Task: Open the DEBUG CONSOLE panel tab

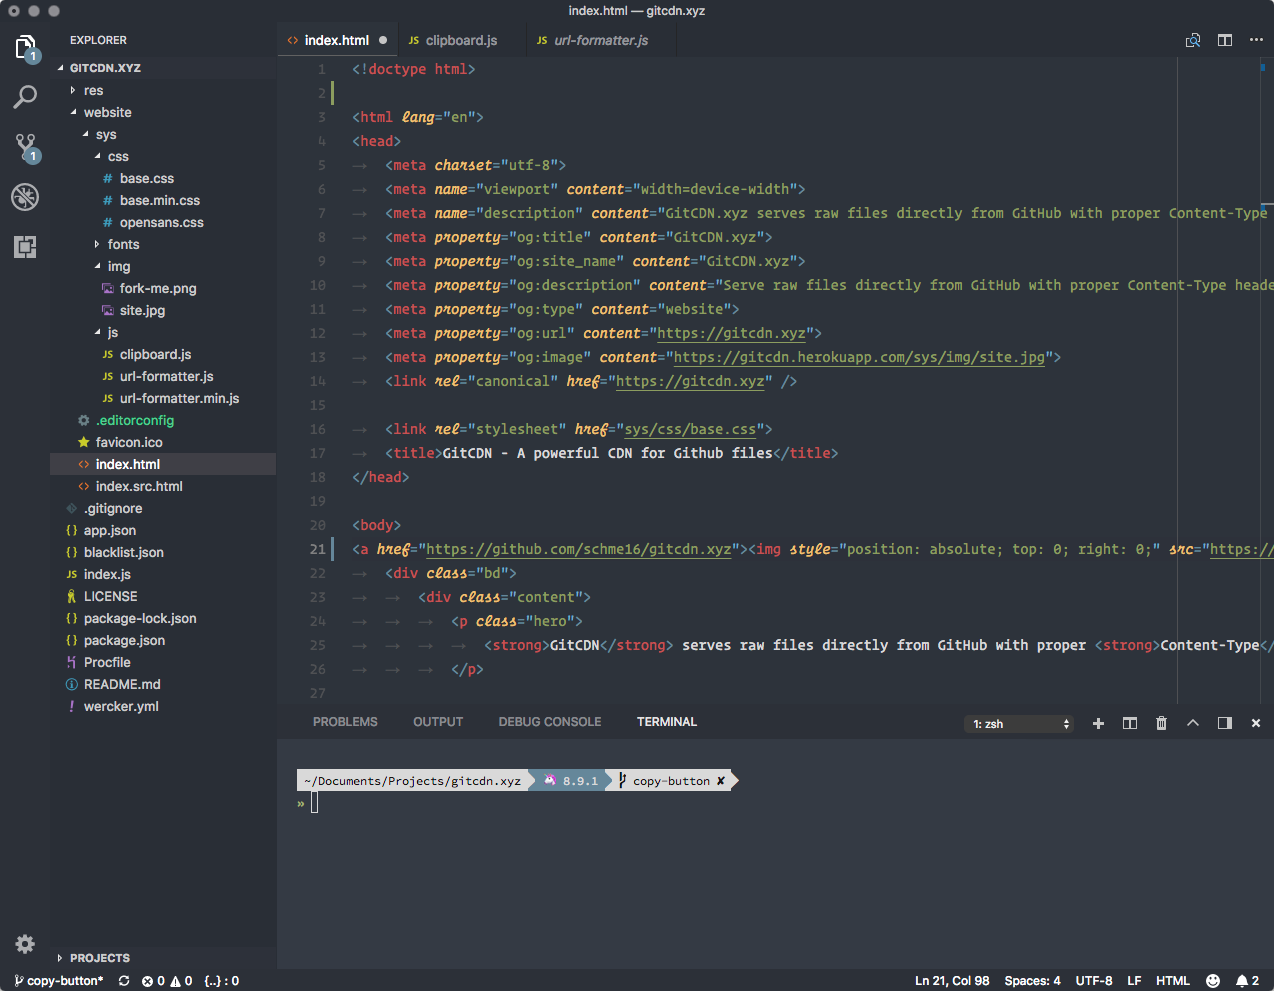Action: (549, 721)
